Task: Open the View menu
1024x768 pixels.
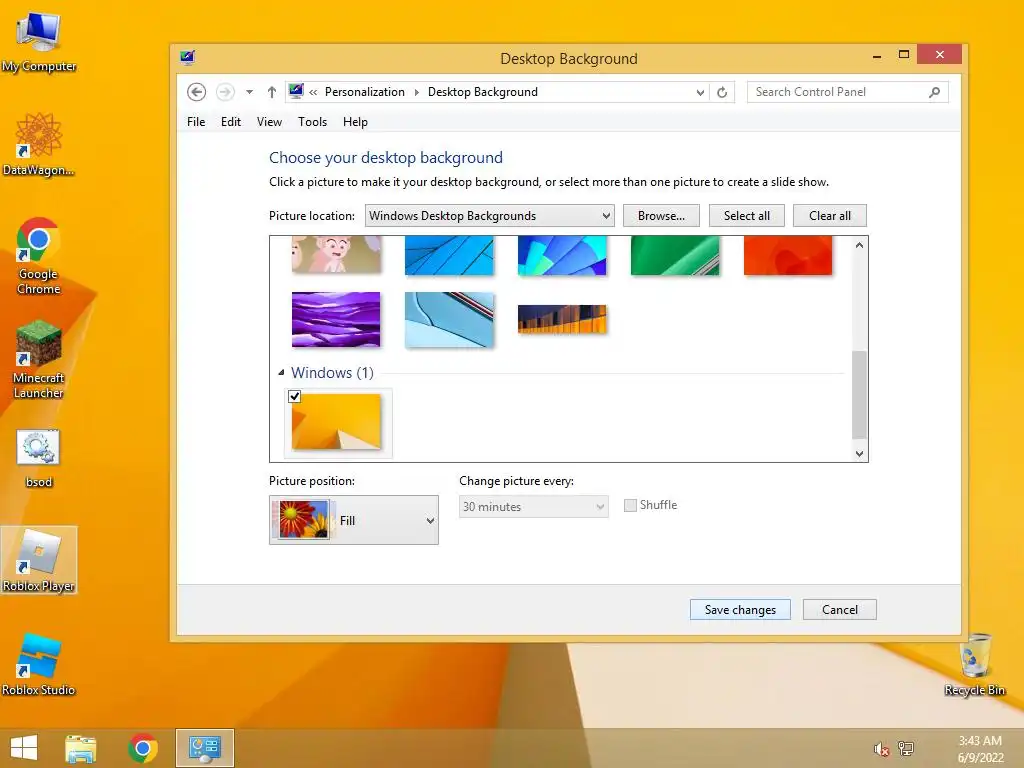Action: click(269, 122)
